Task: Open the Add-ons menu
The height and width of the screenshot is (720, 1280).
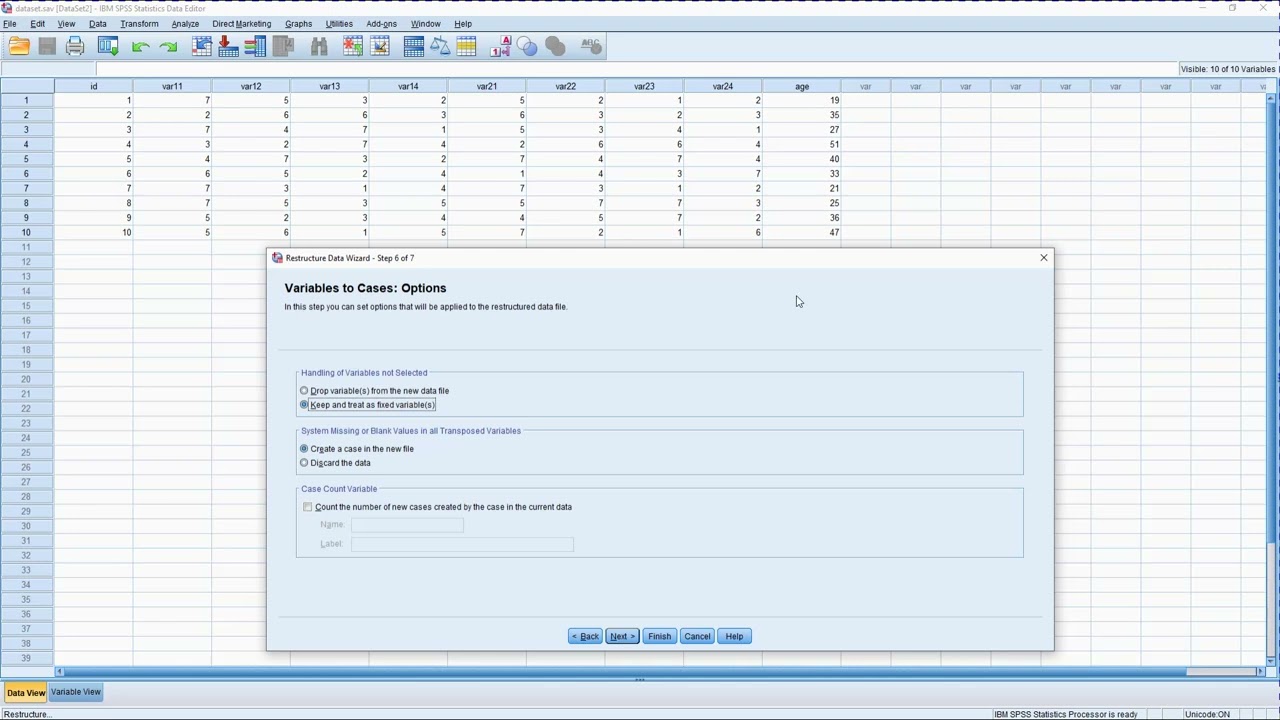Action: [x=381, y=23]
